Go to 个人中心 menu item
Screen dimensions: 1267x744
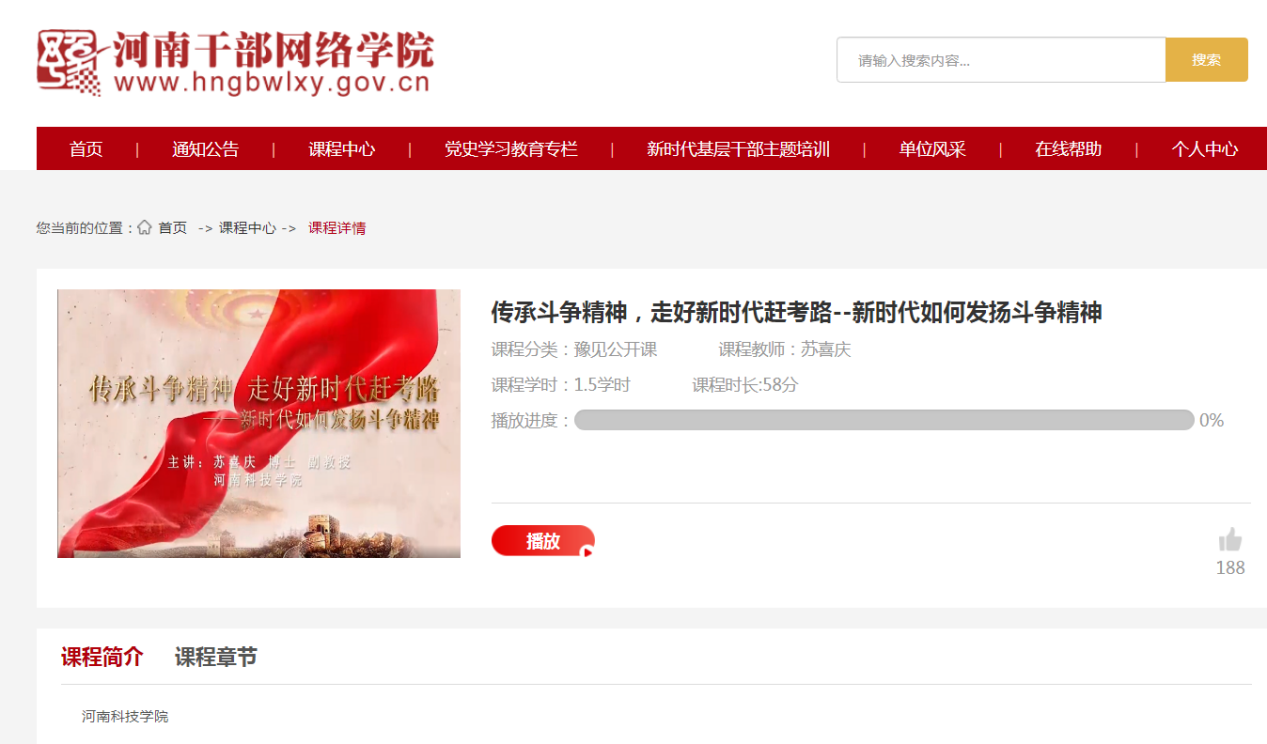pyautogui.click(x=1205, y=149)
